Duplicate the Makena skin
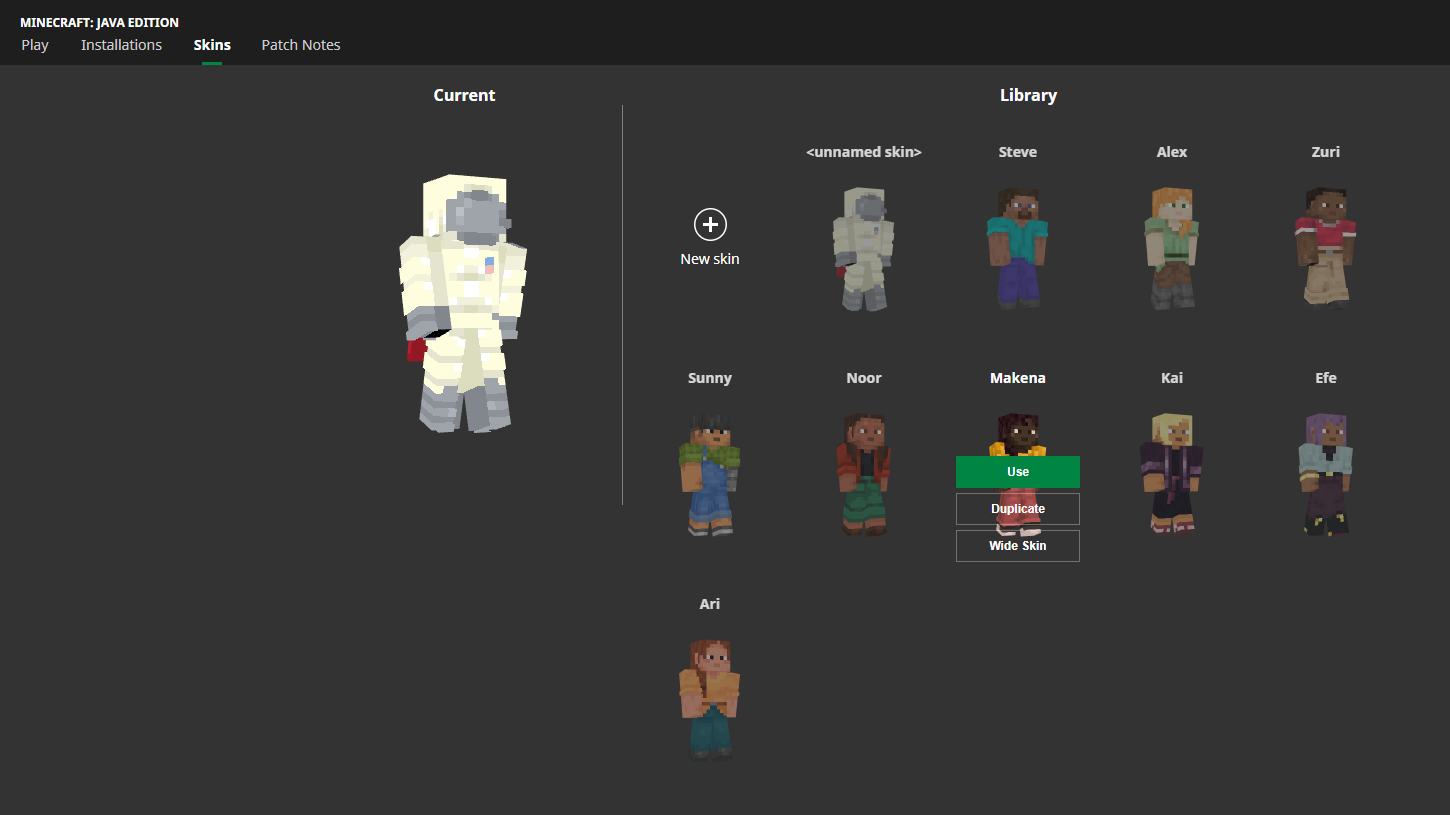Screen dimensions: 1450x815 coord(1017,508)
